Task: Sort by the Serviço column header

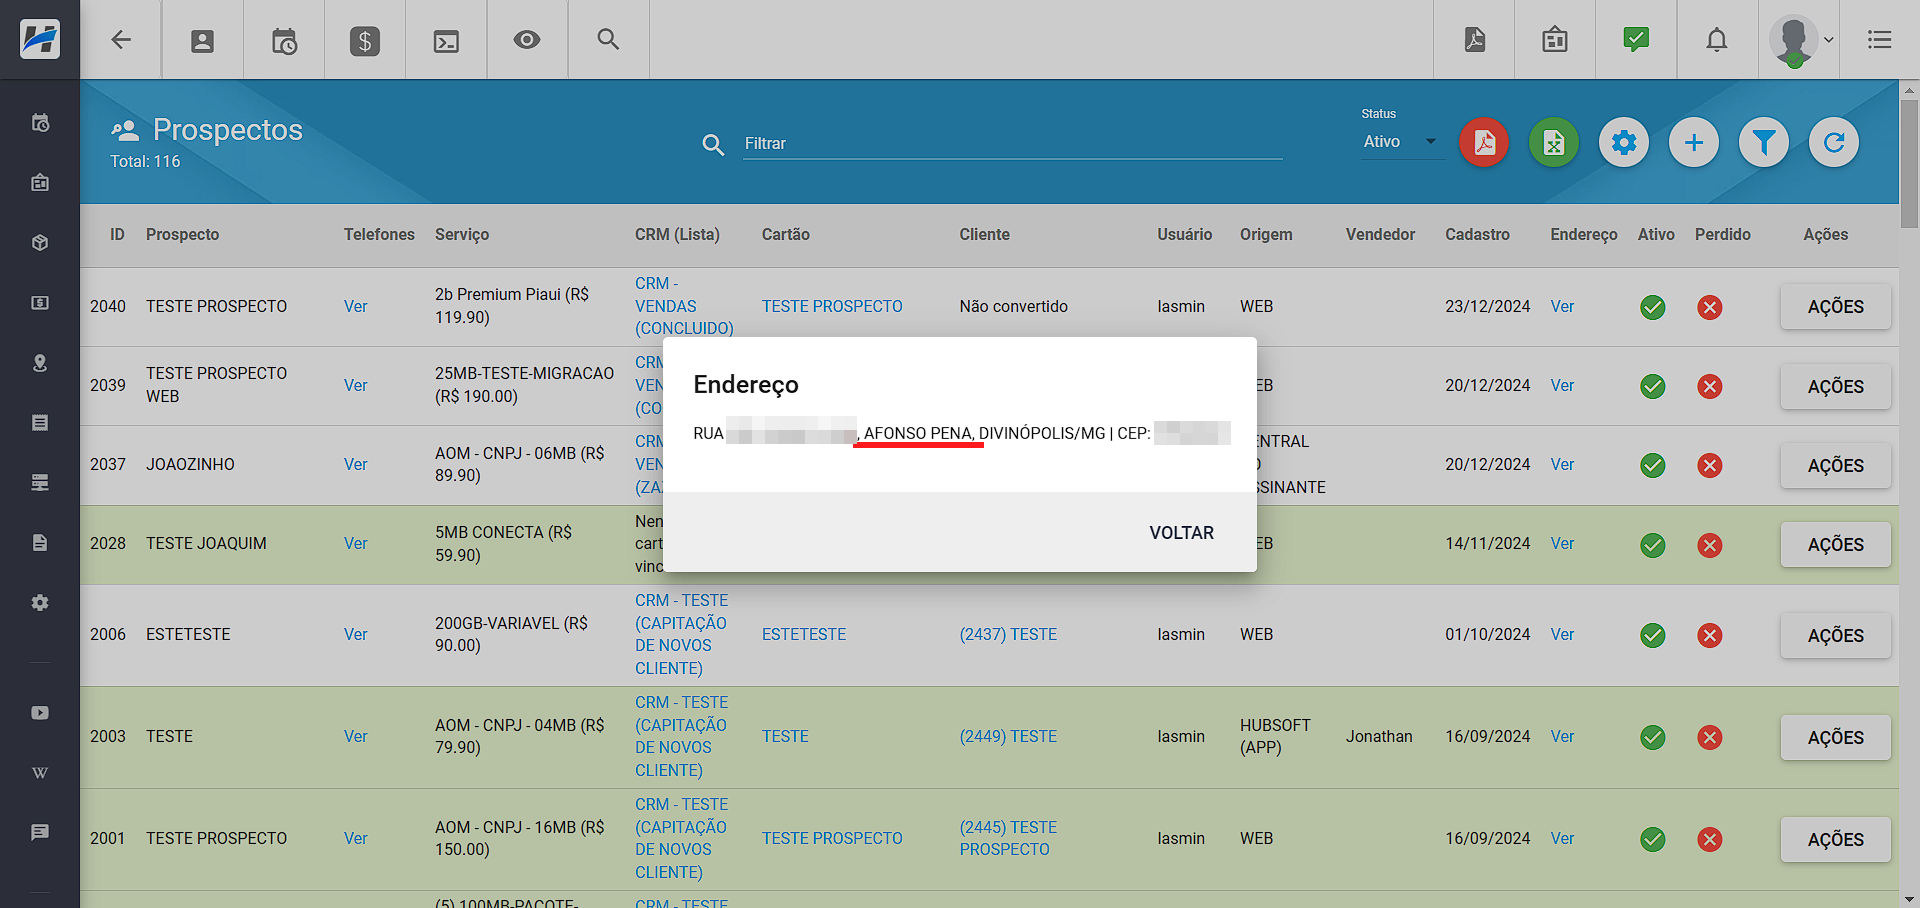Action: tap(462, 234)
